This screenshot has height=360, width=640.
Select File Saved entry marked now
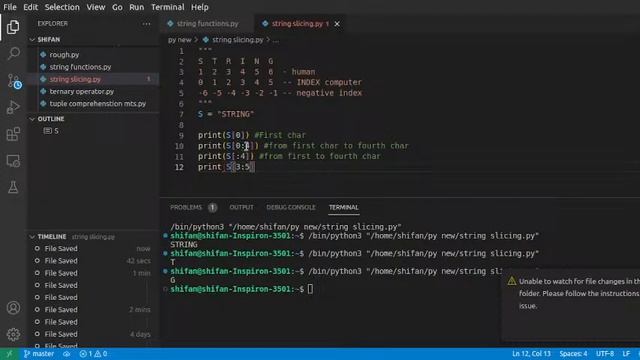click(93, 249)
